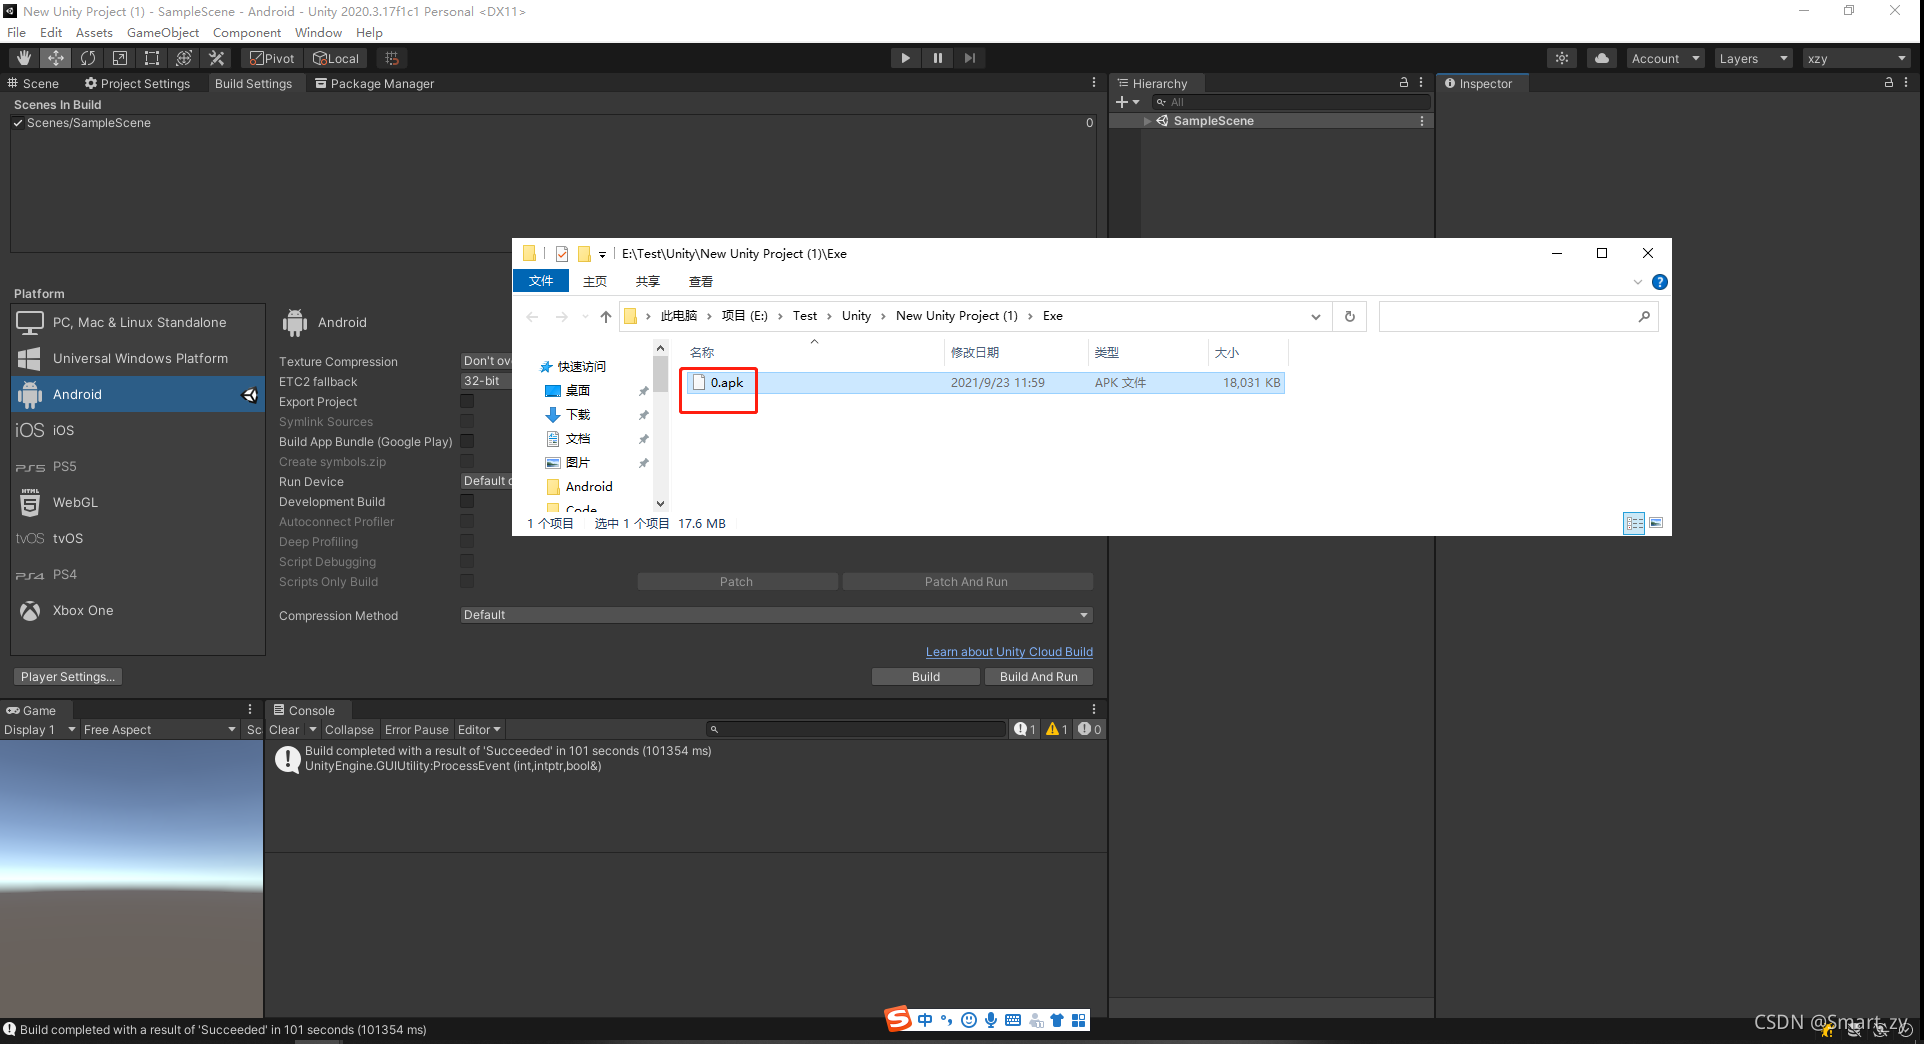The image size is (1924, 1044).
Task: Open the Component menu
Action: (247, 32)
